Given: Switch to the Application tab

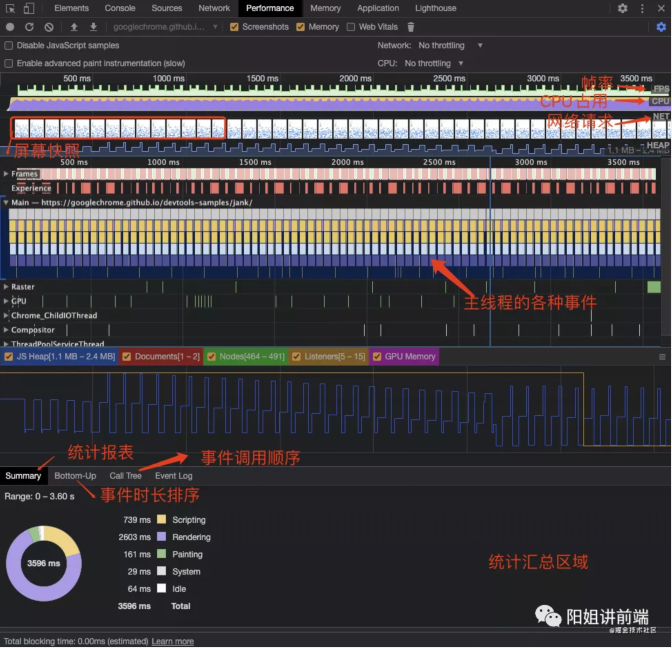Looking at the screenshot, I should click(x=378, y=8).
